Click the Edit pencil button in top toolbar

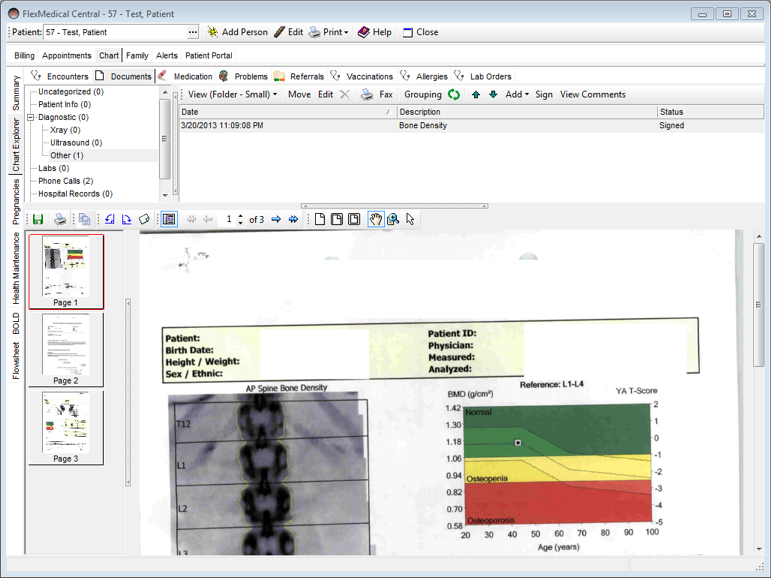(289, 32)
